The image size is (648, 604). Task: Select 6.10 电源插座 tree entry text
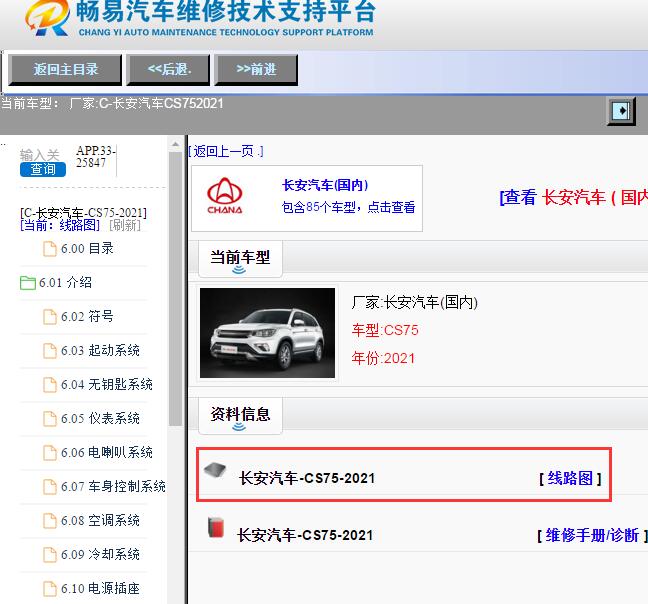[x=100, y=588]
